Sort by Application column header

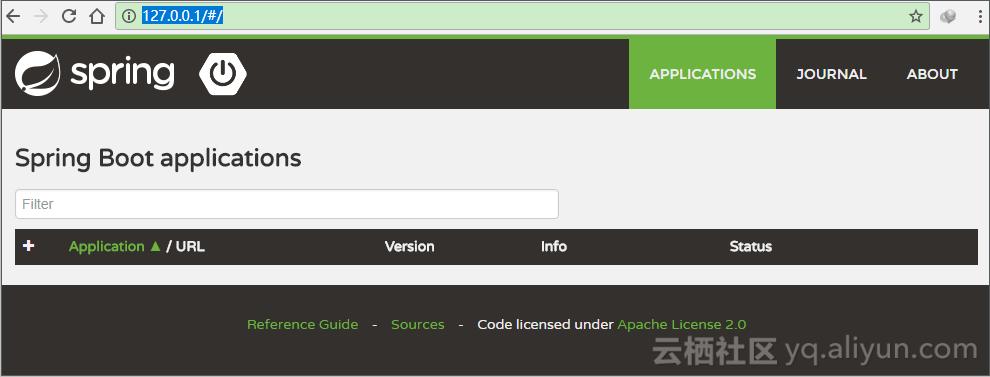107,246
